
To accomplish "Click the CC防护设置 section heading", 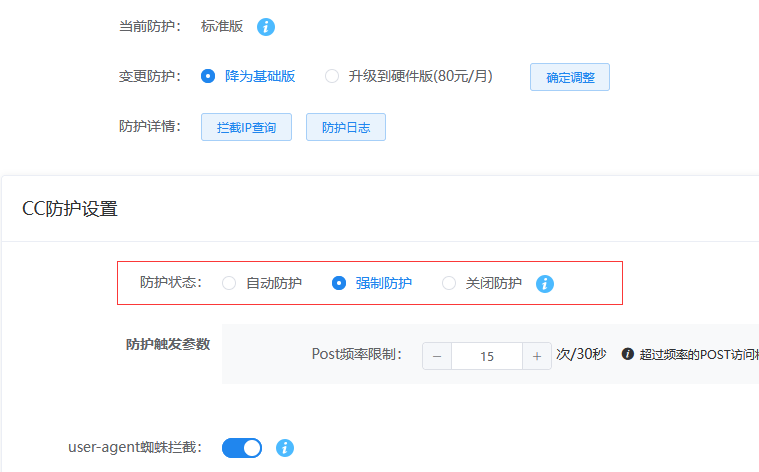I will click(70, 209).
